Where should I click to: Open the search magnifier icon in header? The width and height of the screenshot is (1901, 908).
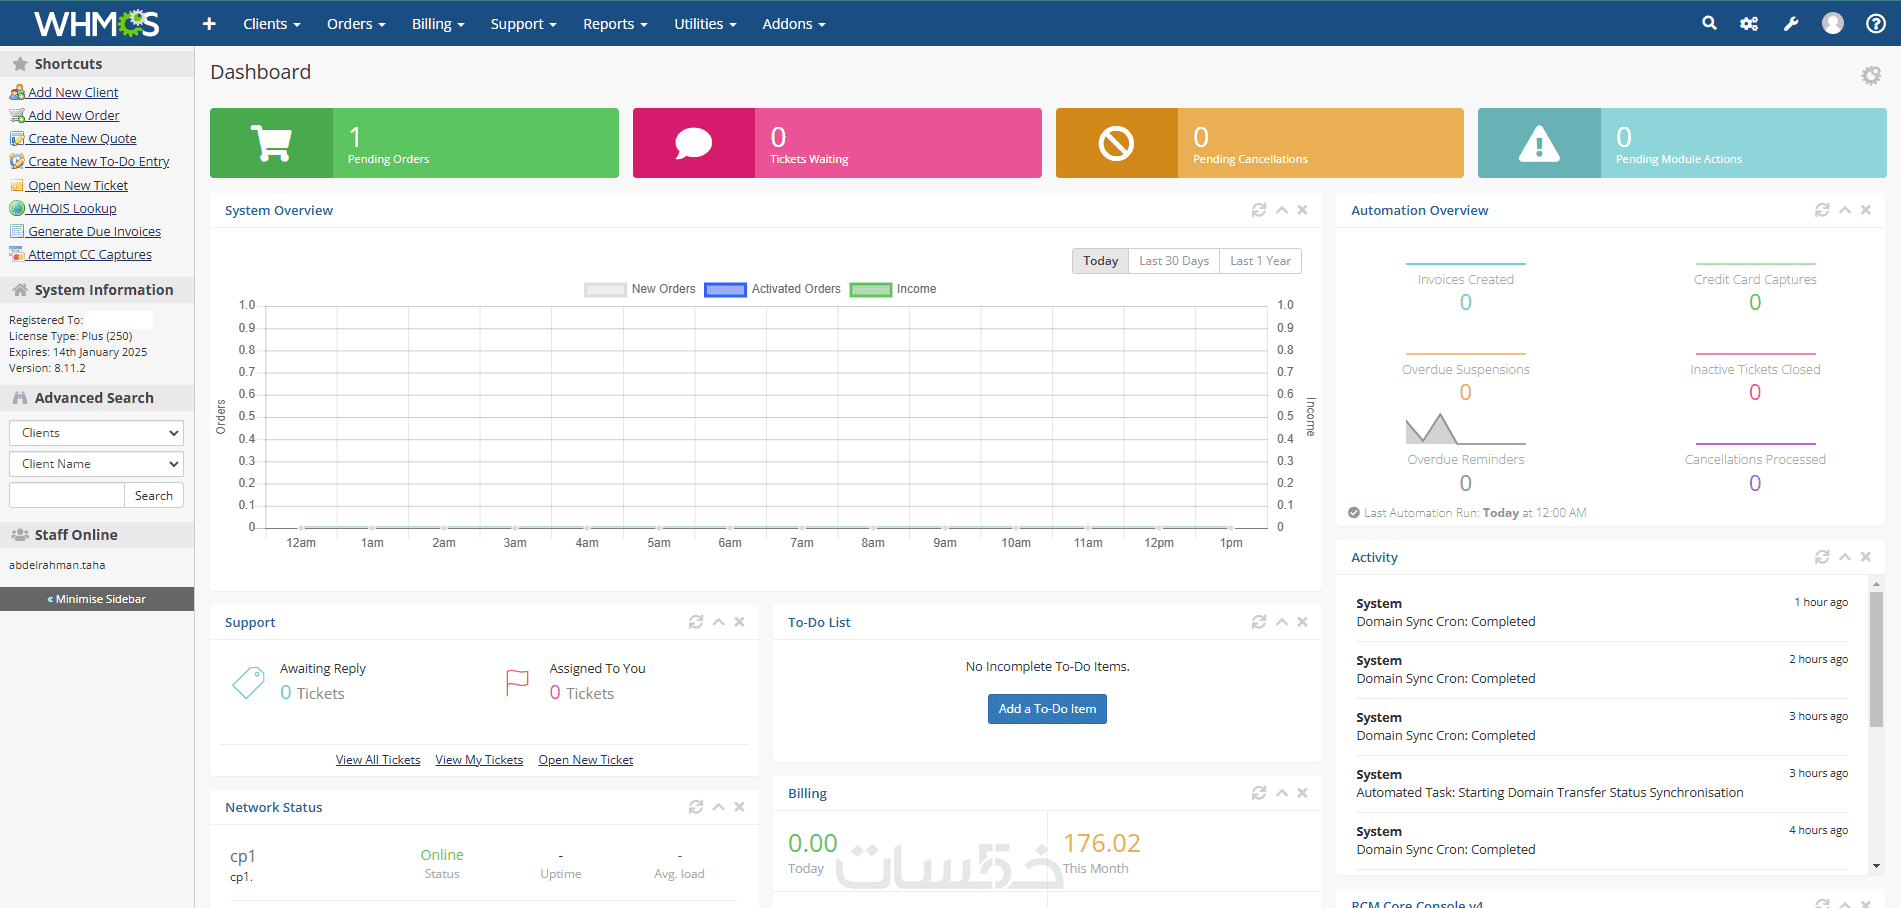point(1709,23)
